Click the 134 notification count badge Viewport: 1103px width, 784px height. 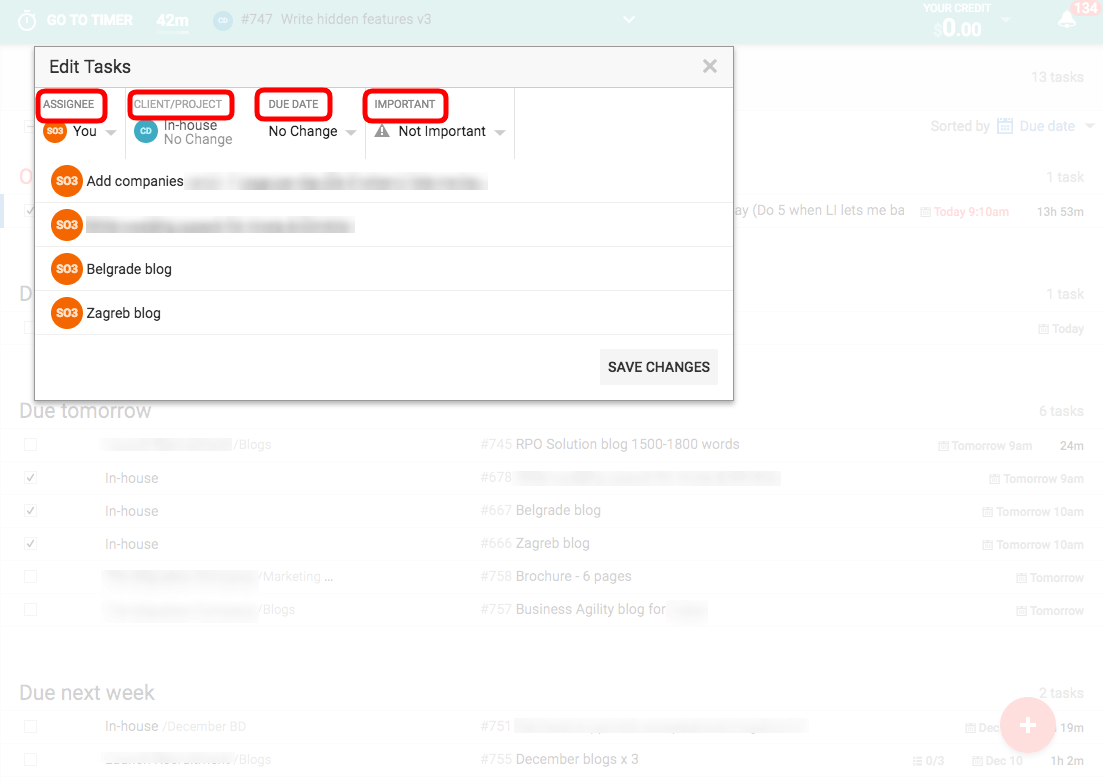pyautogui.click(x=1085, y=8)
